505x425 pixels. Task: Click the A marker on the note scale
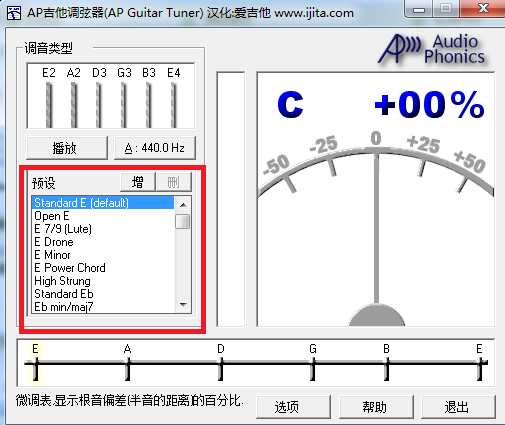[127, 363]
